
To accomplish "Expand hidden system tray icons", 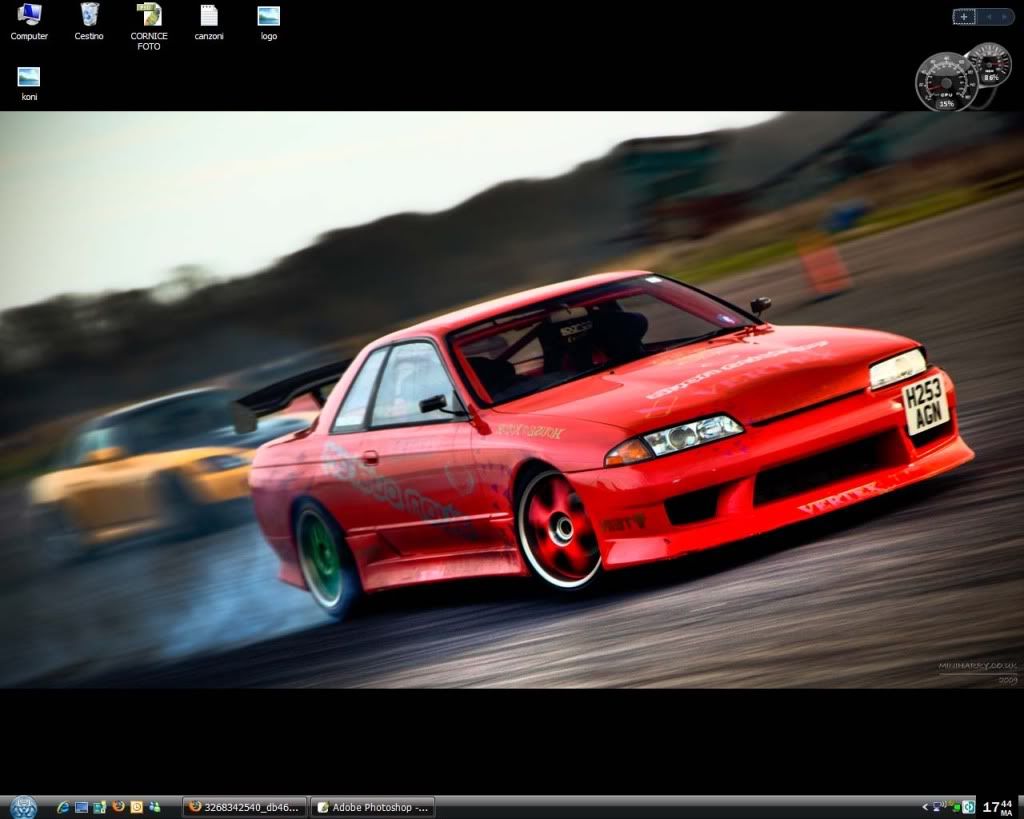I will 924,807.
